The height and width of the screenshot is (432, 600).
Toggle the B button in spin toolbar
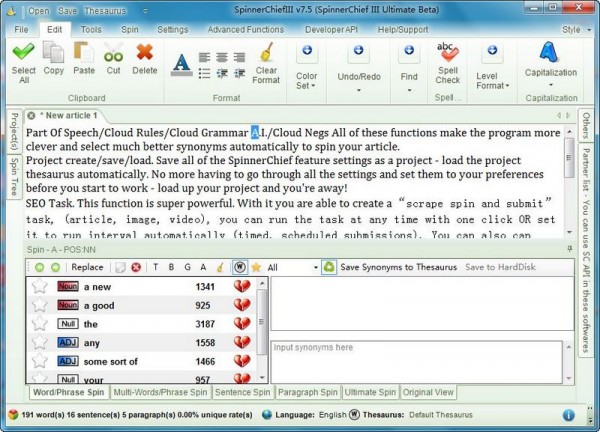coord(171,267)
